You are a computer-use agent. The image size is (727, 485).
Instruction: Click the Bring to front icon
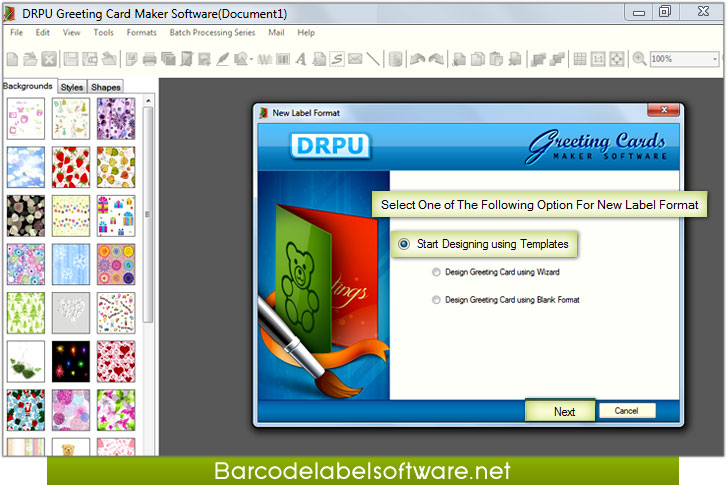coord(538,59)
